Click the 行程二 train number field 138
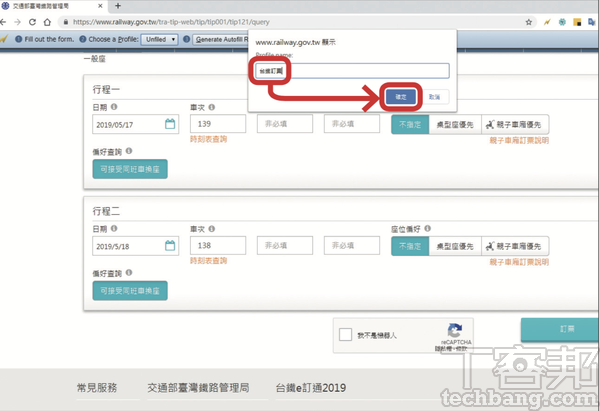Image resolution: width=600 pixels, height=411 pixels. [x=218, y=245]
